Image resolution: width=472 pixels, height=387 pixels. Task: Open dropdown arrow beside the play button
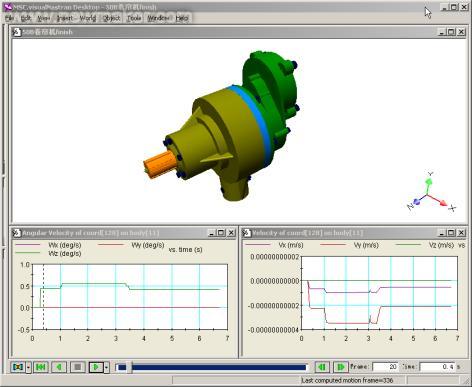click(106, 367)
